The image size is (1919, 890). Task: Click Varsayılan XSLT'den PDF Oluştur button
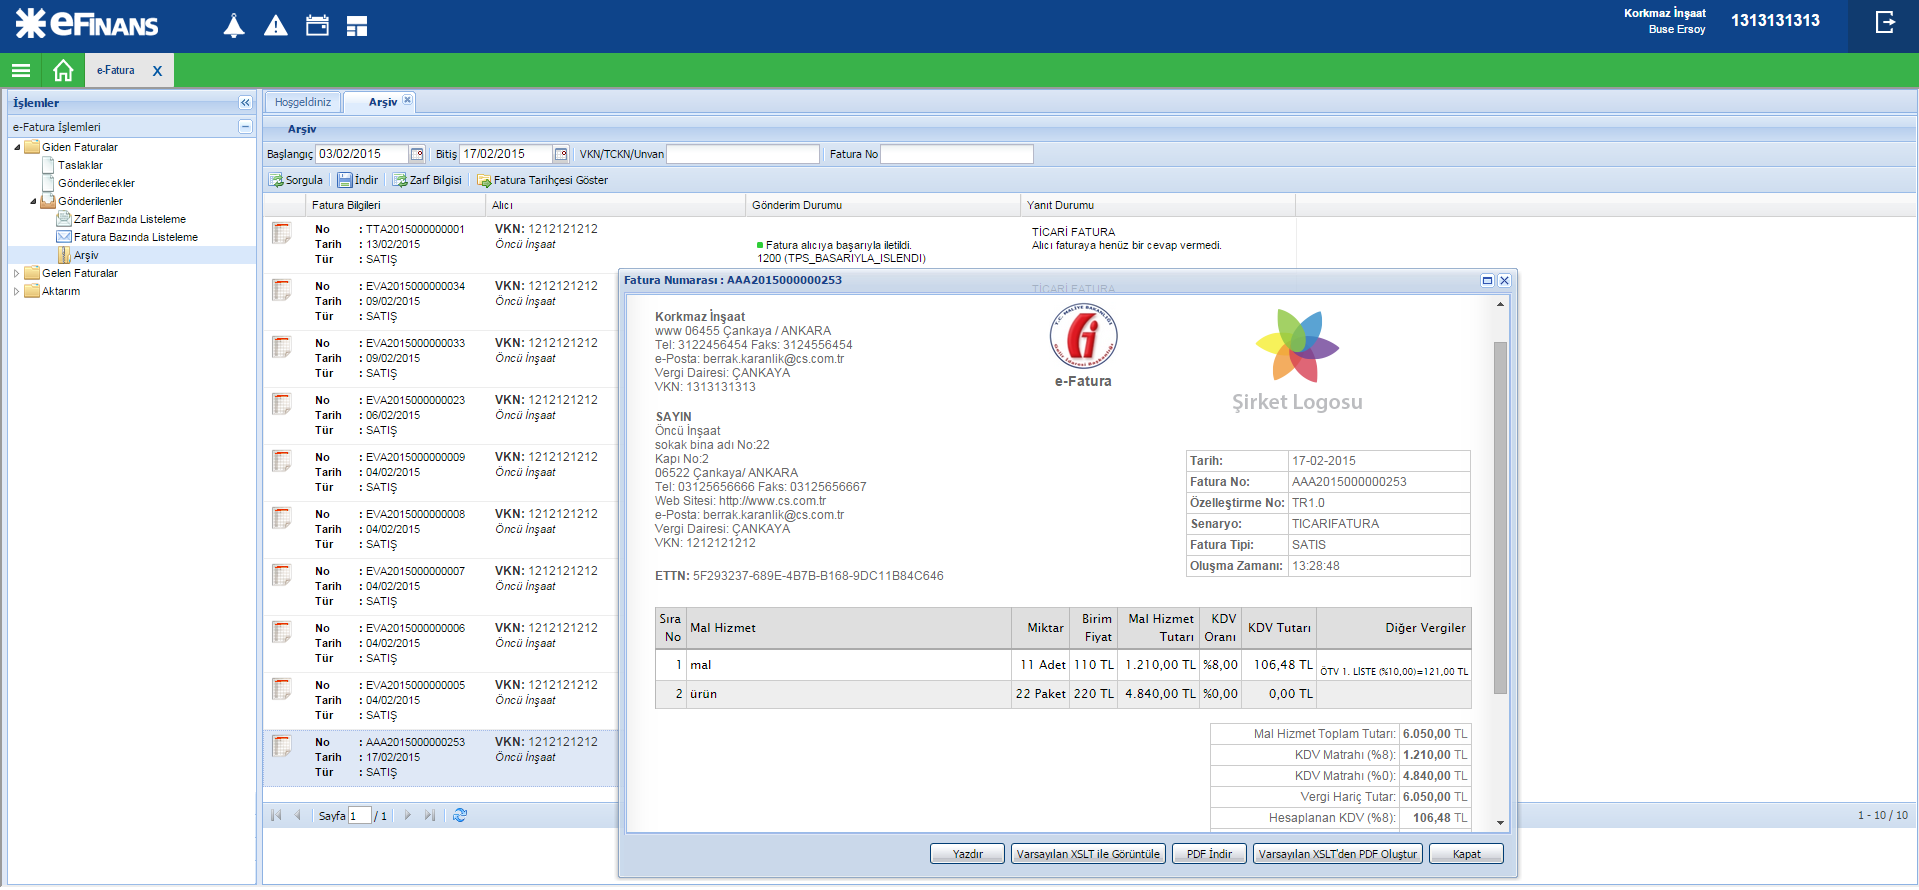point(1337,854)
